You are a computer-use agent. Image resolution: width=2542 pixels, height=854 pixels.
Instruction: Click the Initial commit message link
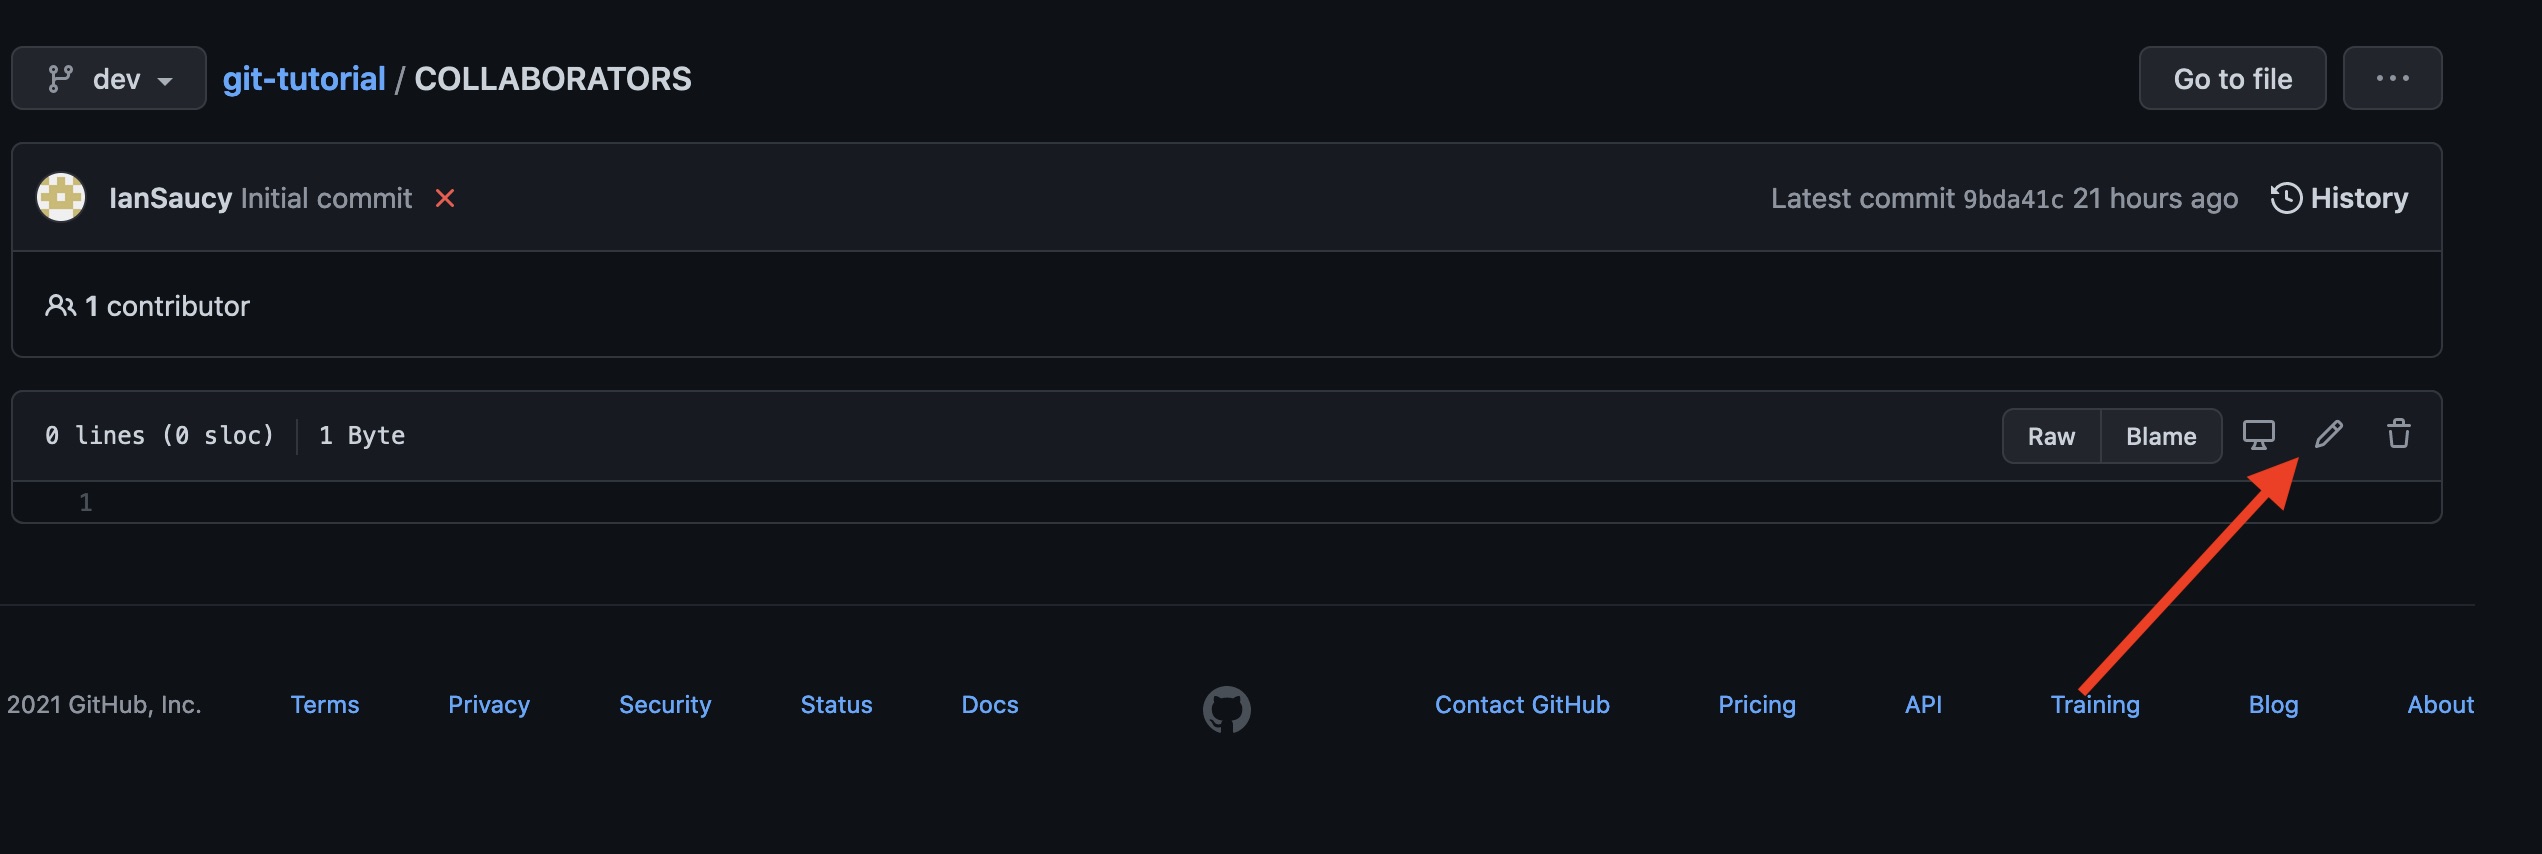coord(324,197)
